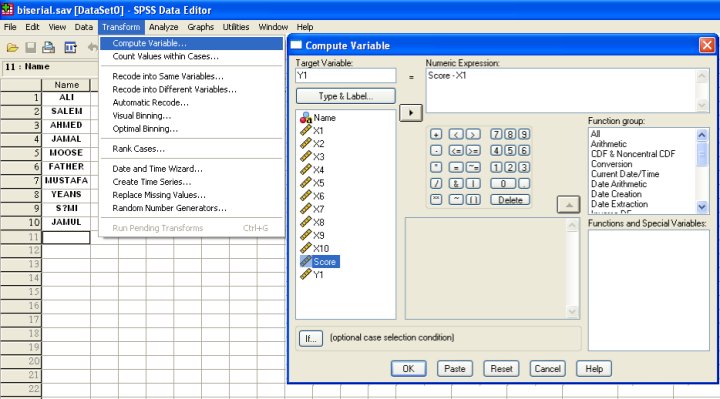Click the Dialog Recall toolbar icon
This screenshot has height=399, width=720.
70,47
